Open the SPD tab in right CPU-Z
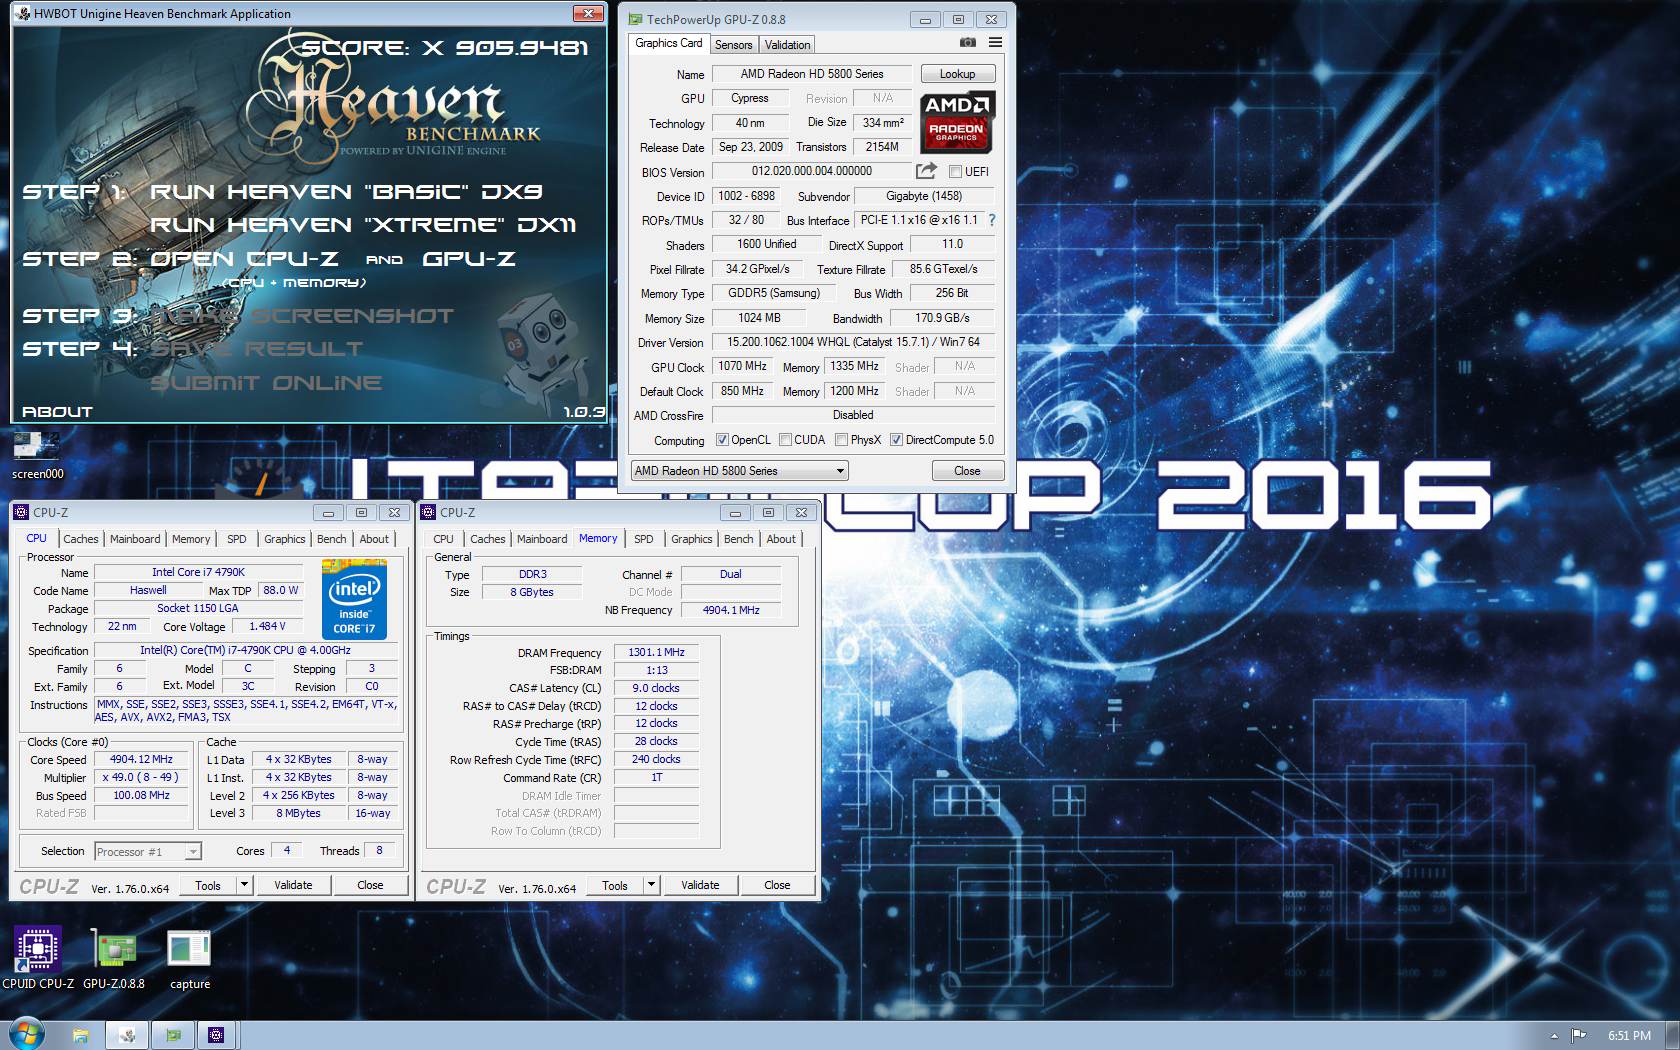This screenshot has height=1050, width=1680. click(644, 538)
